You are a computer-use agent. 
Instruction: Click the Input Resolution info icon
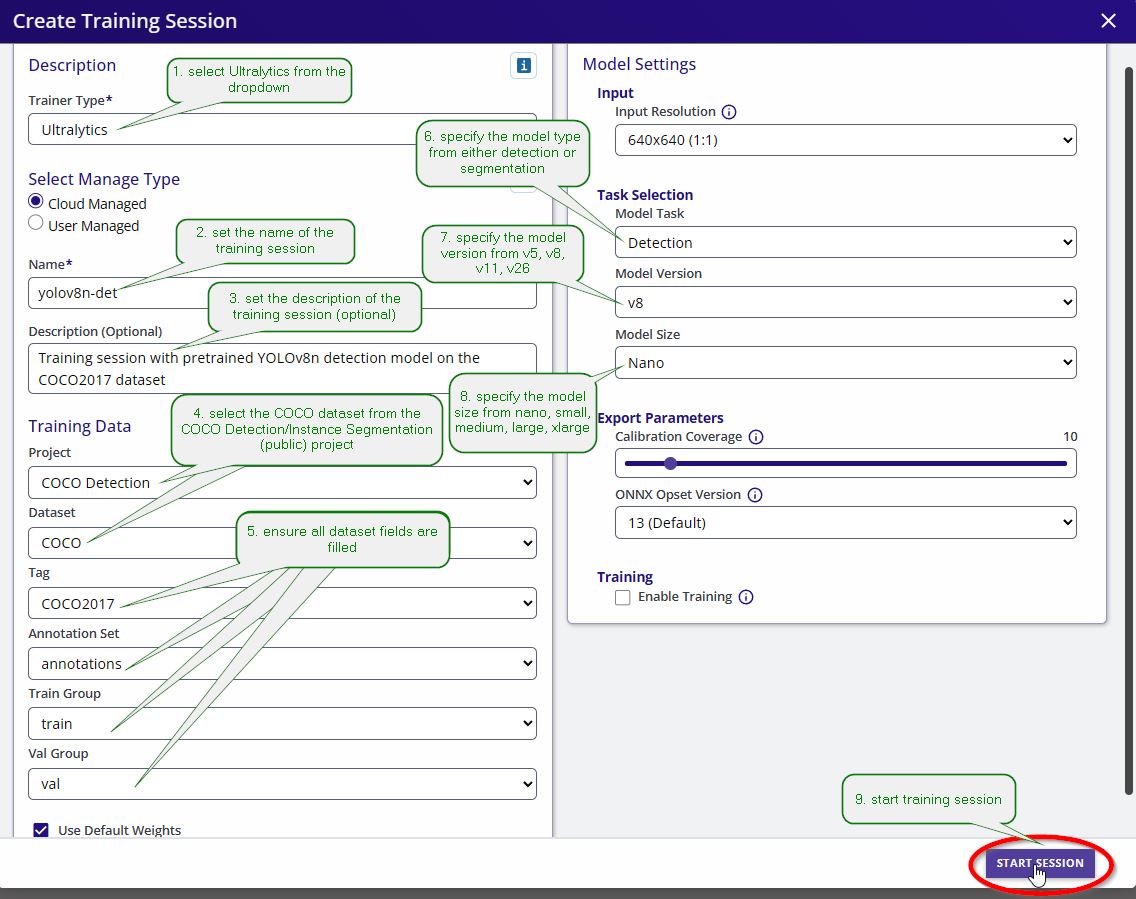click(x=729, y=112)
